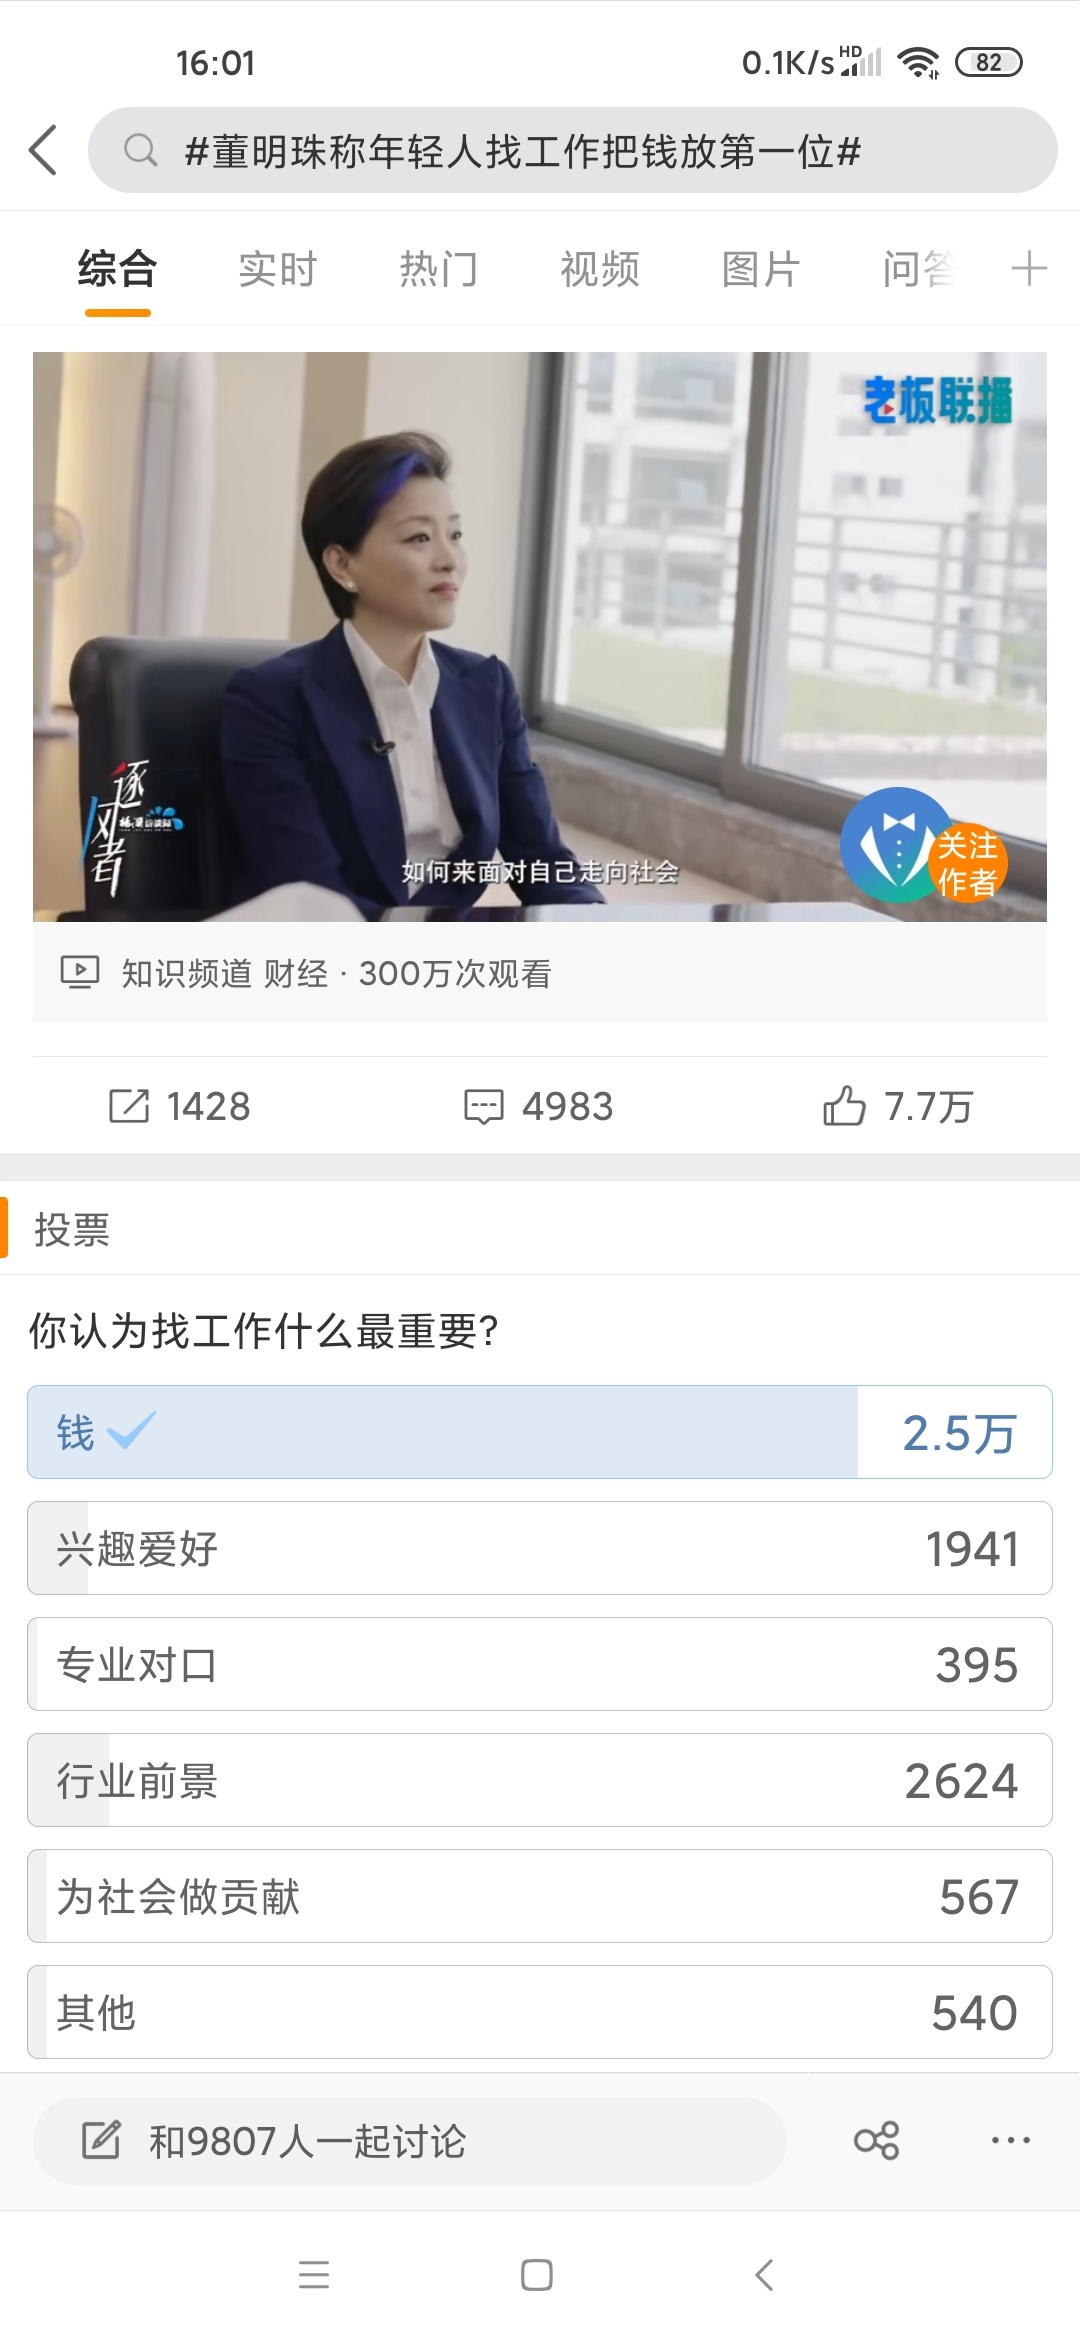Switch to the 视频 tab

[600, 269]
